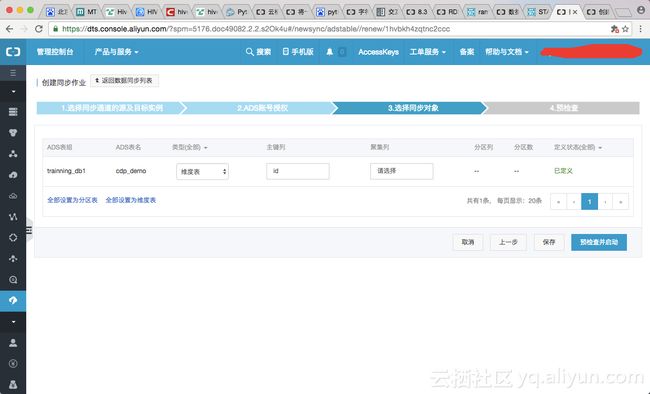
Task: Switch to the browser tab labeled ran
Action: (477, 12)
